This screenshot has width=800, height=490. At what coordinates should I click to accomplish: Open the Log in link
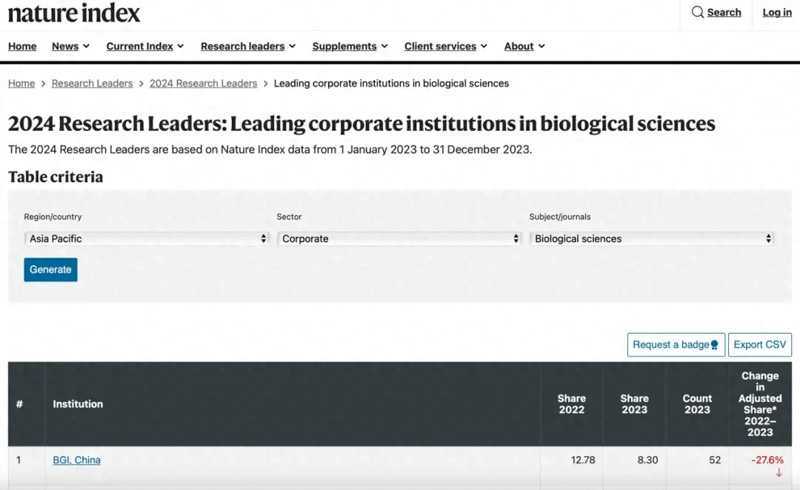[x=777, y=12]
